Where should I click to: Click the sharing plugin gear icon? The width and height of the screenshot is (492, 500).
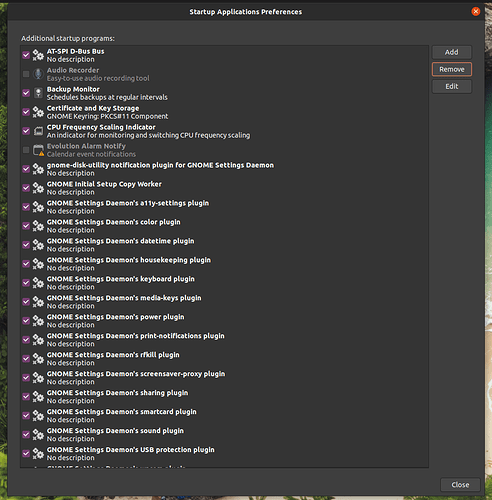(x=38, y=397)
